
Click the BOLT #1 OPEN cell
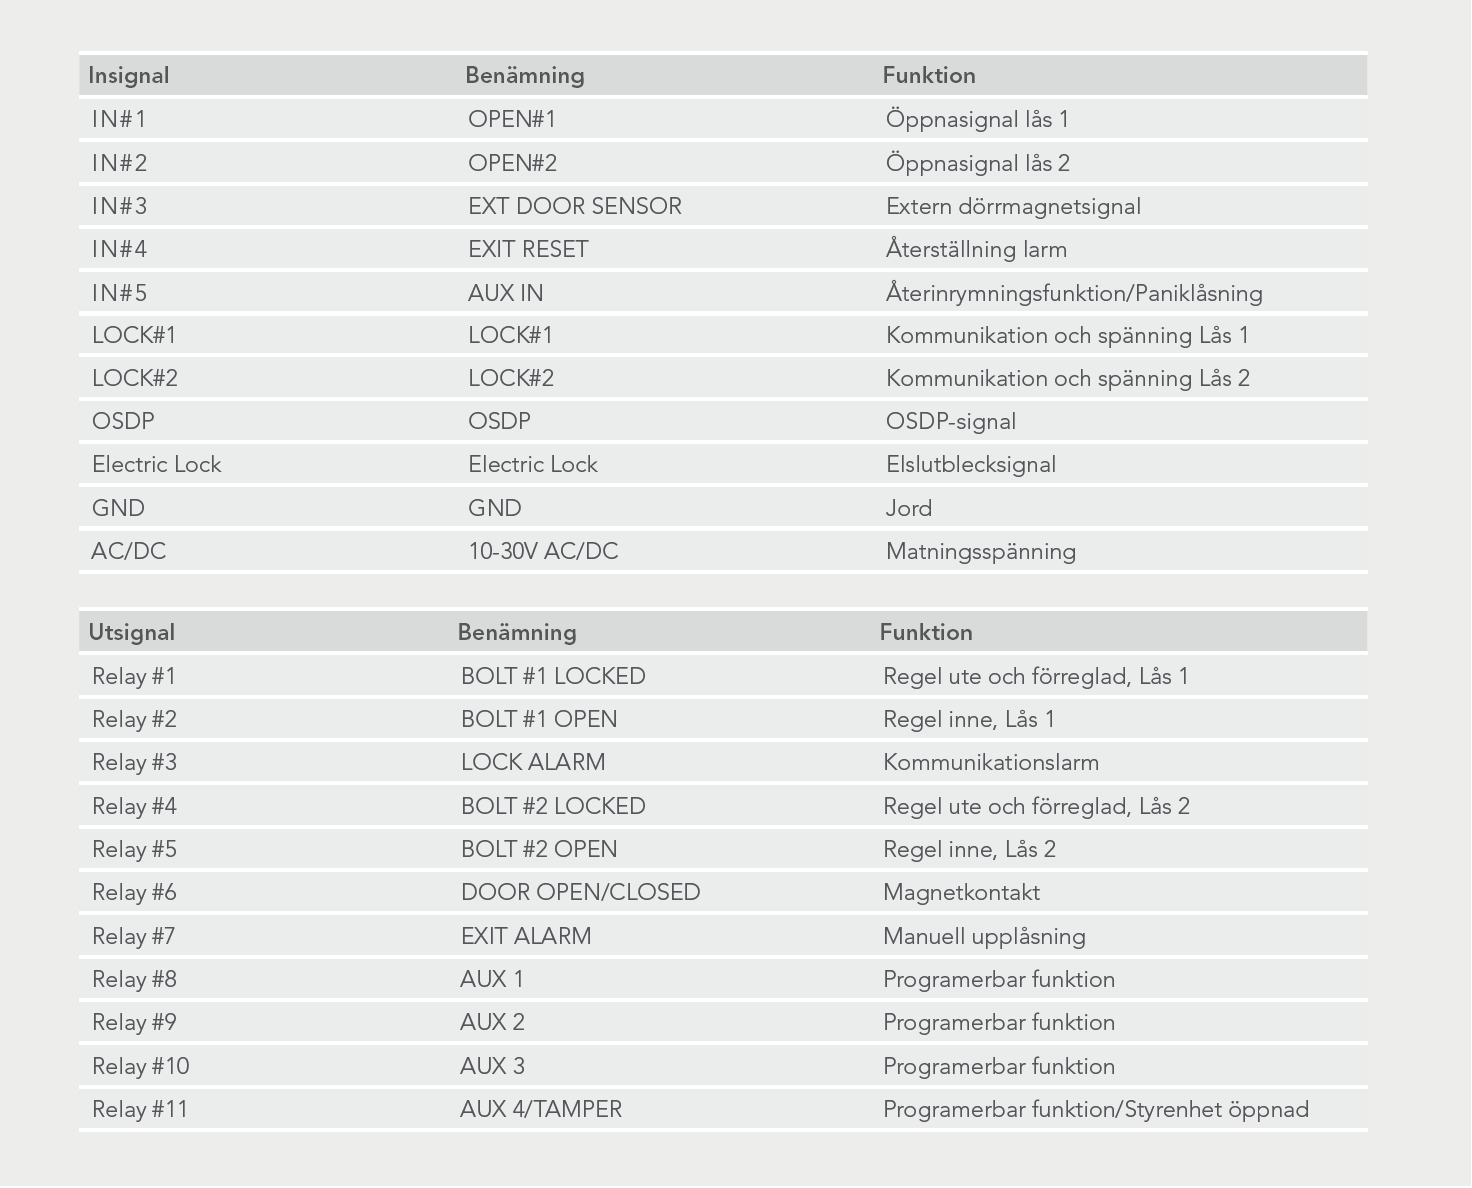pyautogui.click(x=539, y=719)
